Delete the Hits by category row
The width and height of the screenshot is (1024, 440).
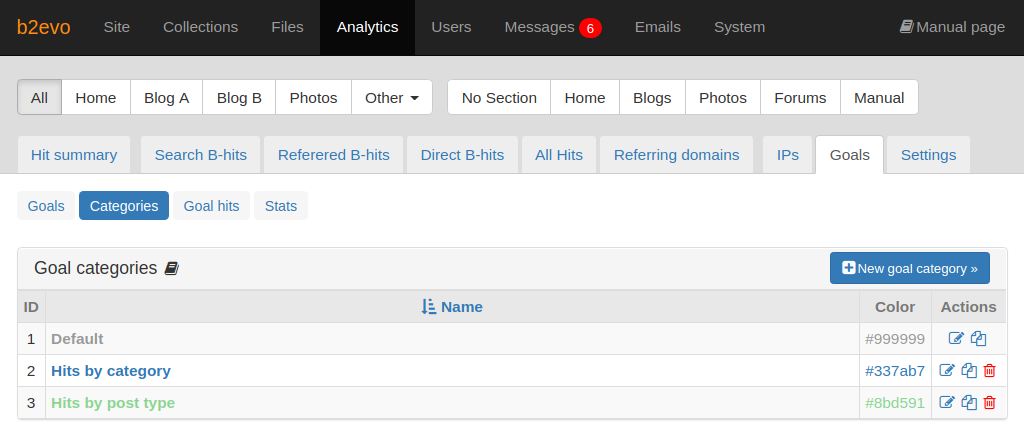point(989,370)
